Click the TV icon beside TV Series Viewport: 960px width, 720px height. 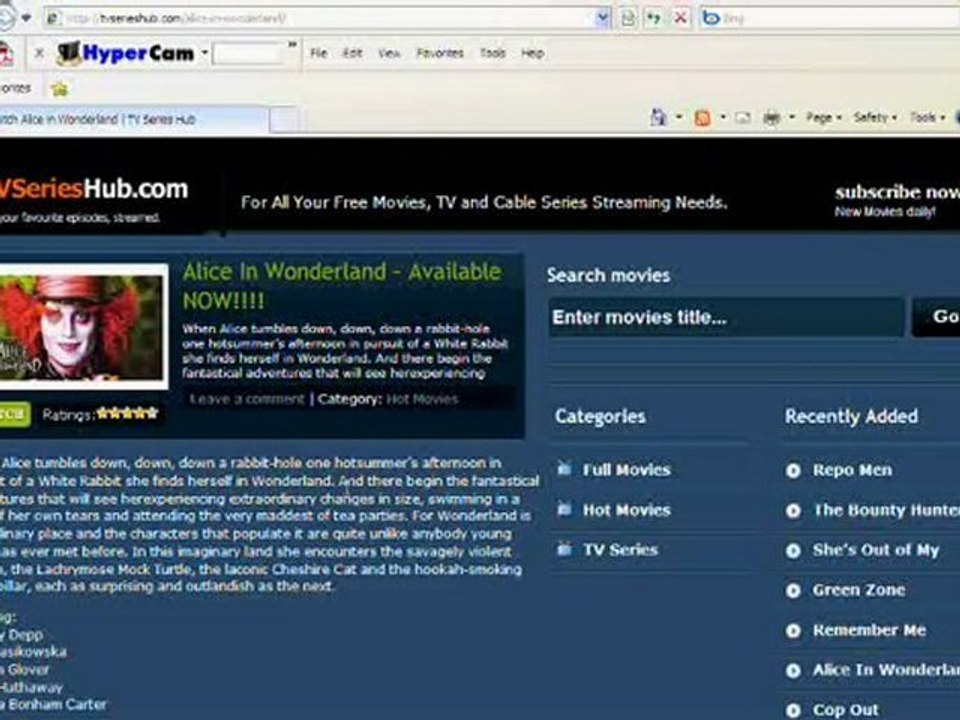[564, 549]
